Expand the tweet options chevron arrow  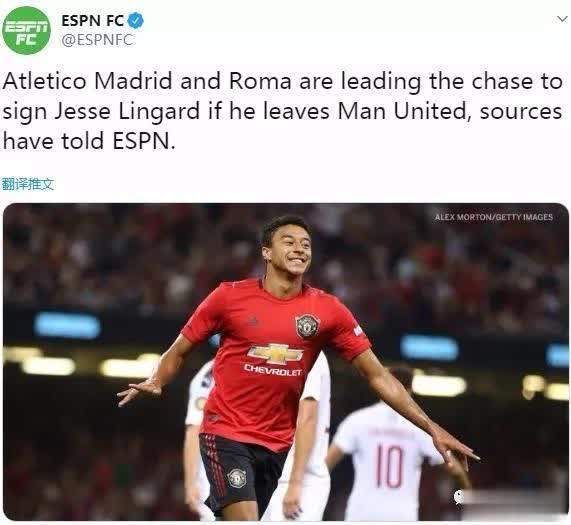coord(563,19)
